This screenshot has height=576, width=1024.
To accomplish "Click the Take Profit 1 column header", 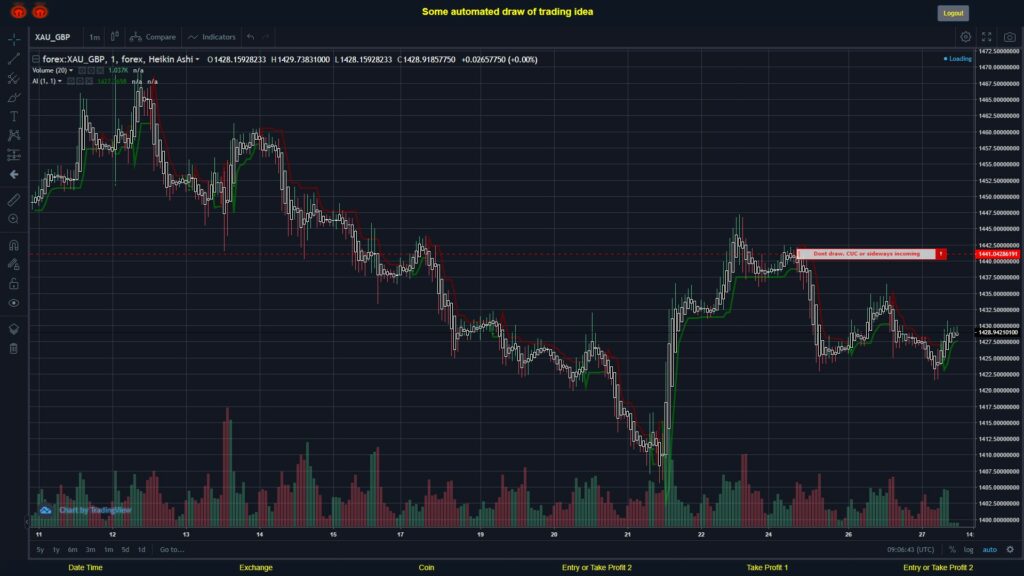I will 767,568.
